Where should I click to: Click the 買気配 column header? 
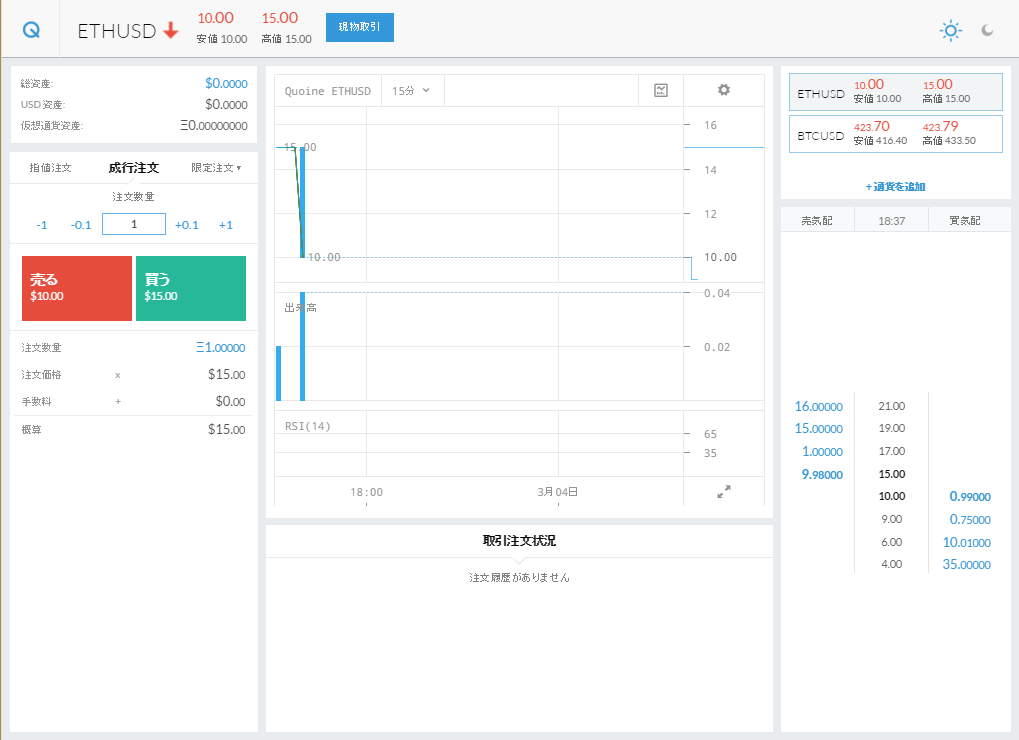click(965, 220)
